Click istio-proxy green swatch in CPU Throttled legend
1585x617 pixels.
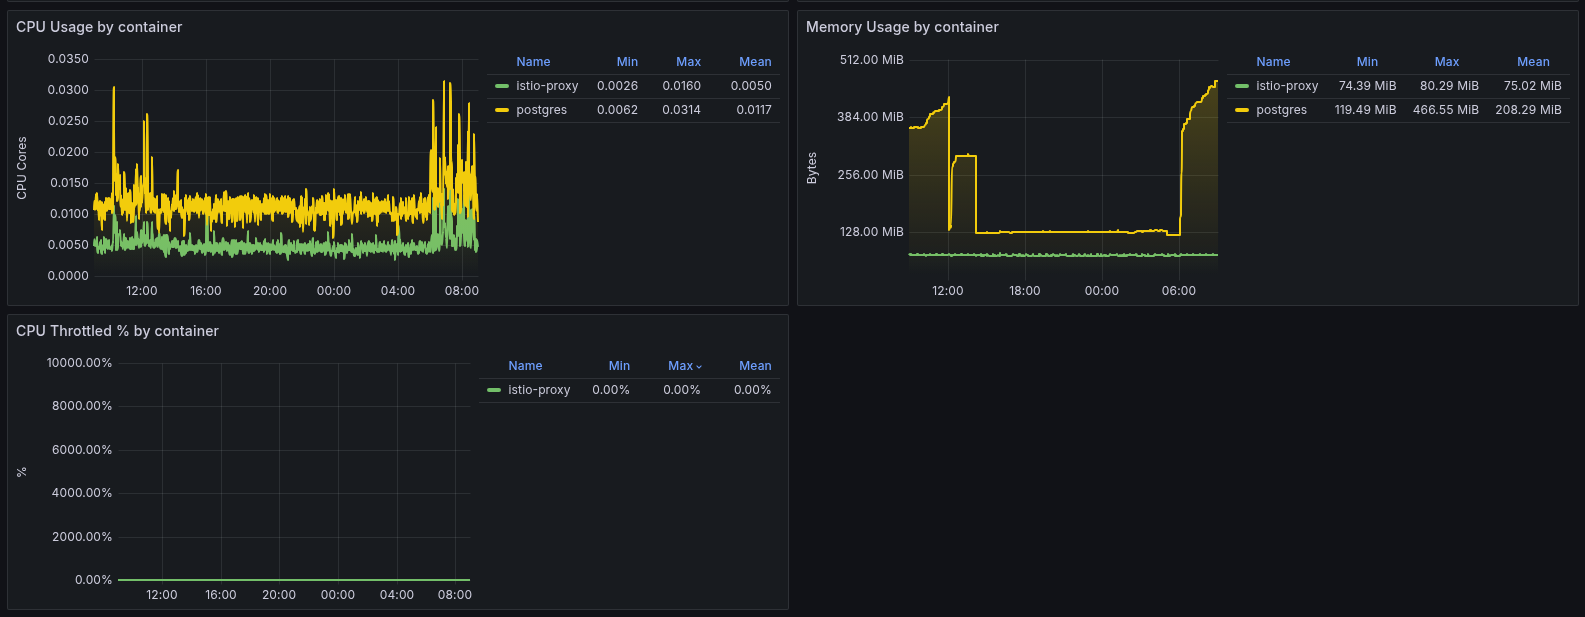tap(494, 390)
